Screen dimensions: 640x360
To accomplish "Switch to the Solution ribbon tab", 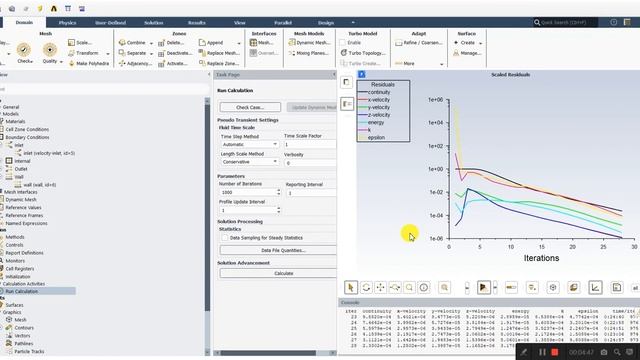I will pyautogui.click(x=153, y=23).
